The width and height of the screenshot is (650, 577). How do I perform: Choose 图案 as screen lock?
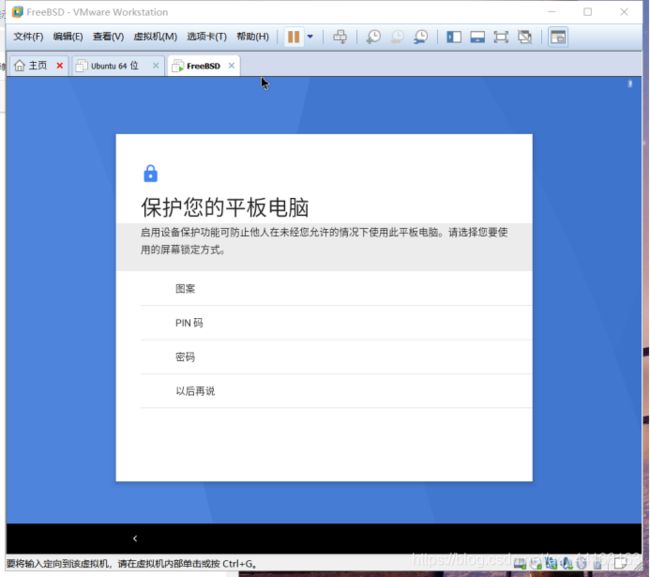tap(336, 288)
